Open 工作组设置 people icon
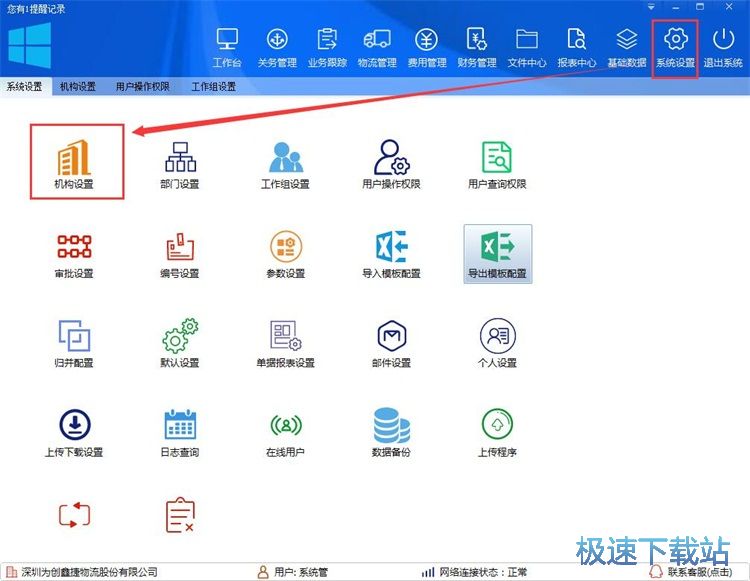 click(286, 164)
